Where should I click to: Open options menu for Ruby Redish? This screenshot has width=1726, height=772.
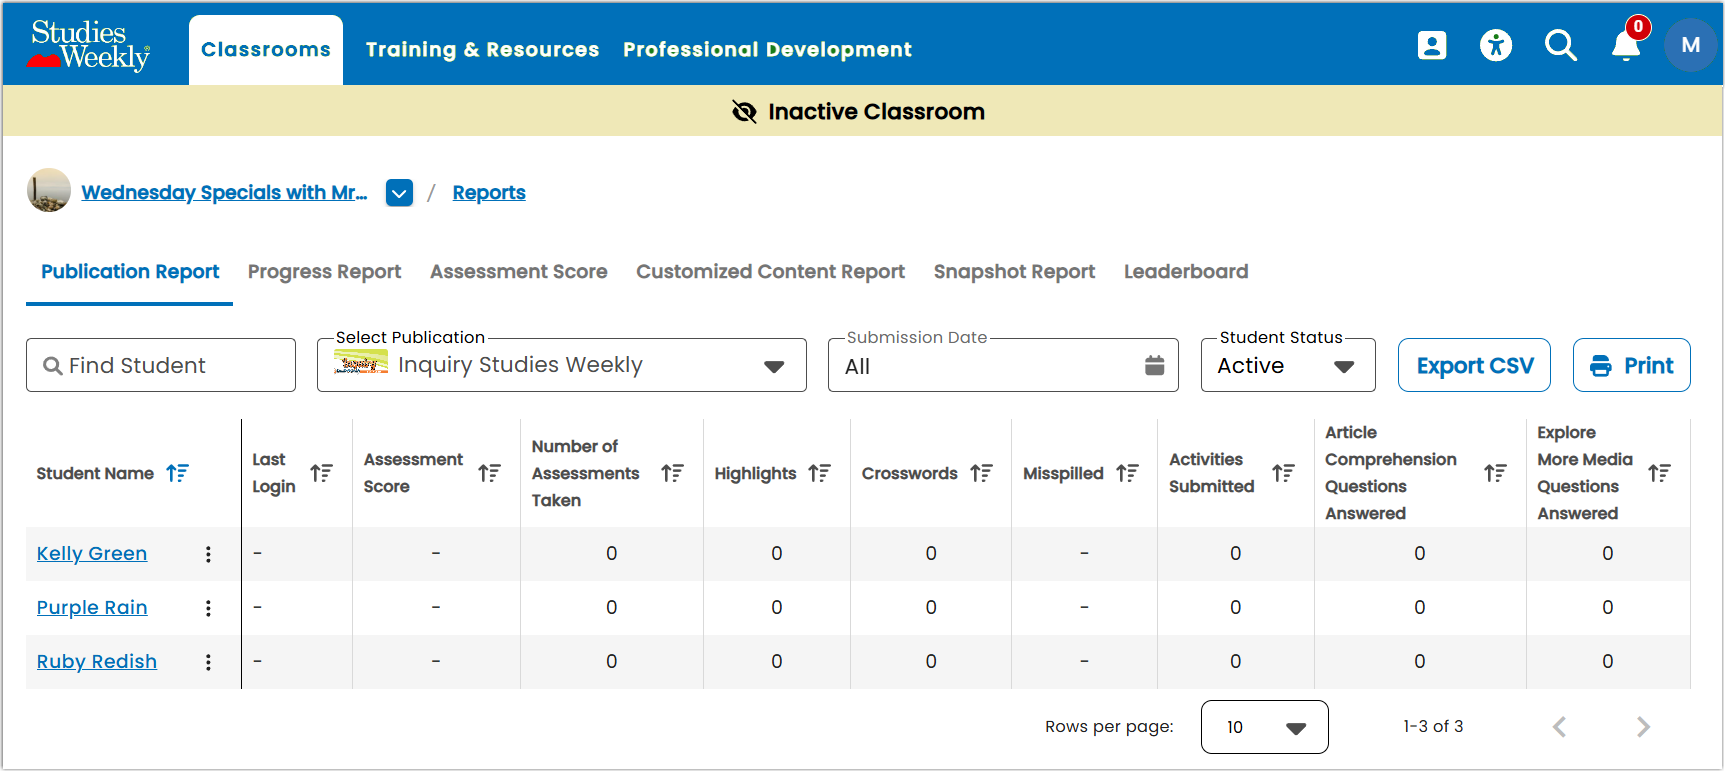pyautogui.click(x=208, y=662)
